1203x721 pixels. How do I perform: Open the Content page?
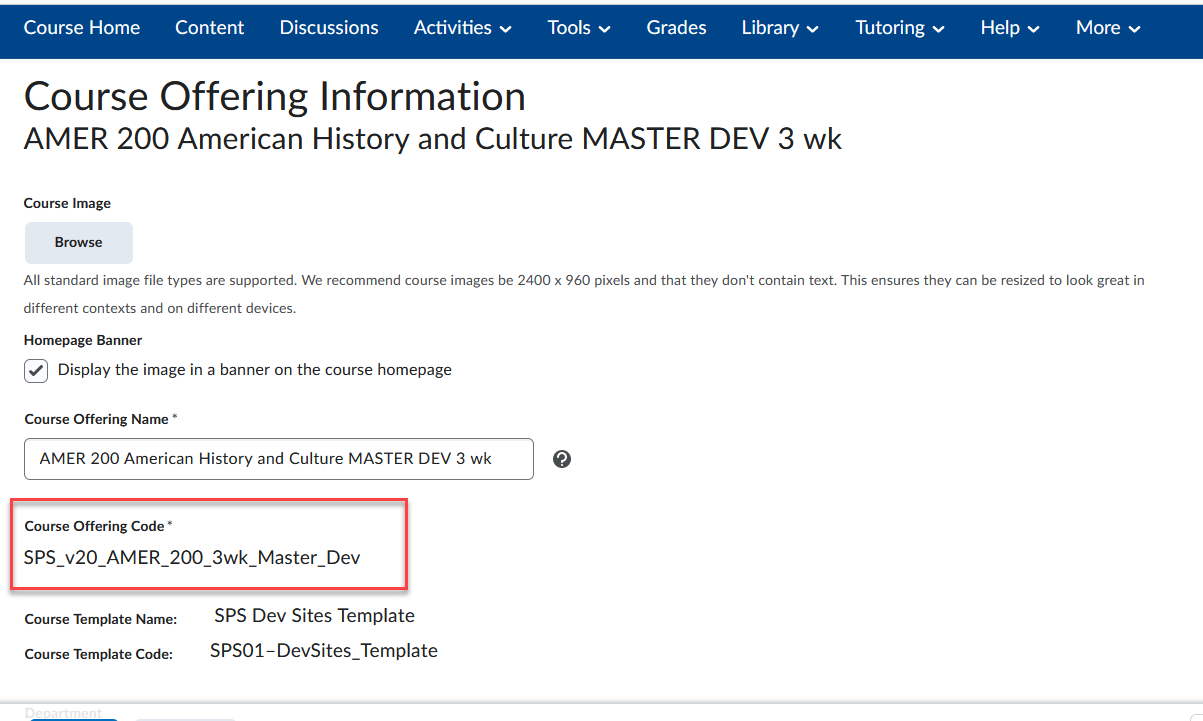coord(209,28)
